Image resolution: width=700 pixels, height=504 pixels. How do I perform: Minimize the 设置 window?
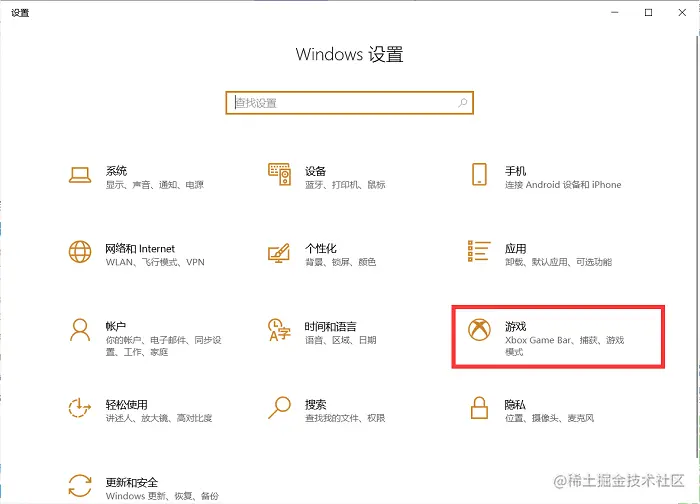coord(615,12)
